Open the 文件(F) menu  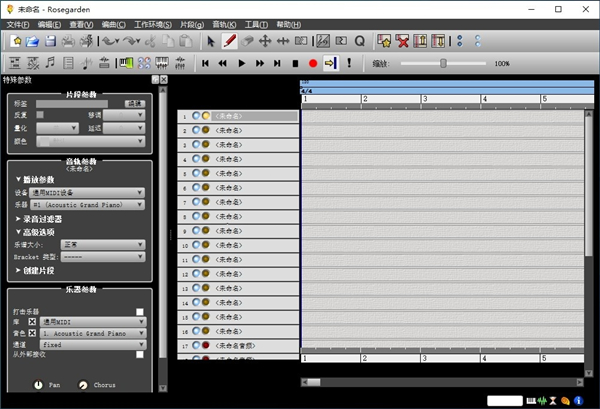coord(18,24)
